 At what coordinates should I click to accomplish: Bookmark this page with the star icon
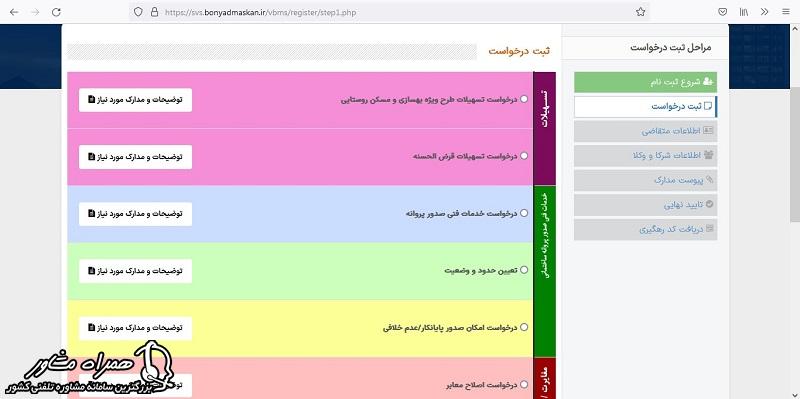point(641,12)
